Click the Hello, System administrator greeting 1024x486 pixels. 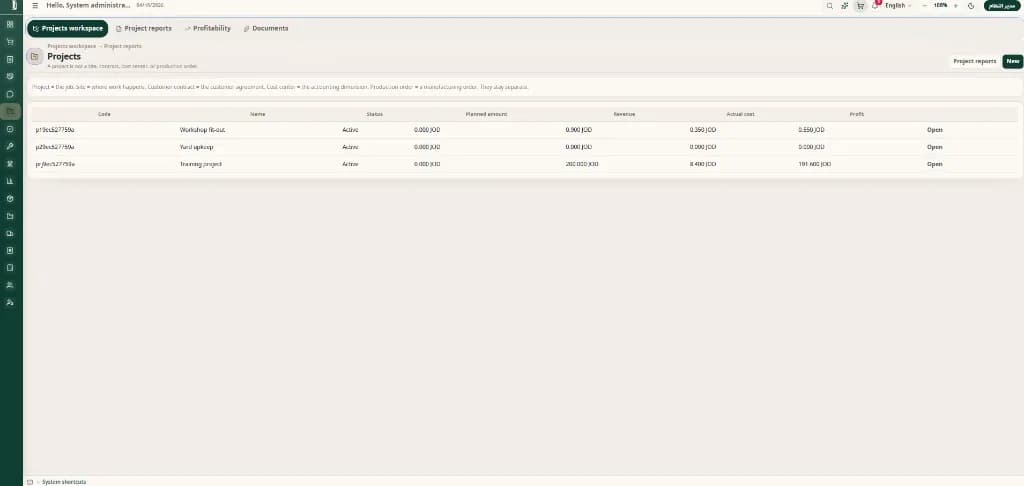(x=88, y=5)
